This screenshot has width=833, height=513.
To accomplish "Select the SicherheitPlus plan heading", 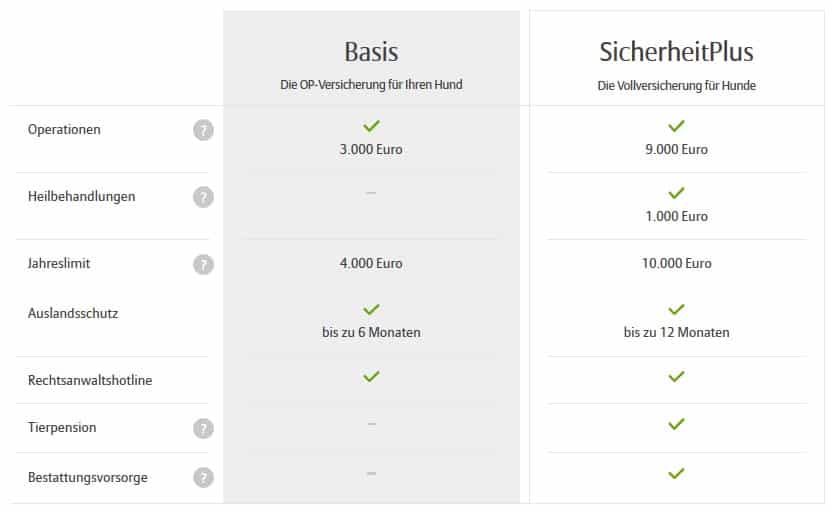I will pos(676,52).
